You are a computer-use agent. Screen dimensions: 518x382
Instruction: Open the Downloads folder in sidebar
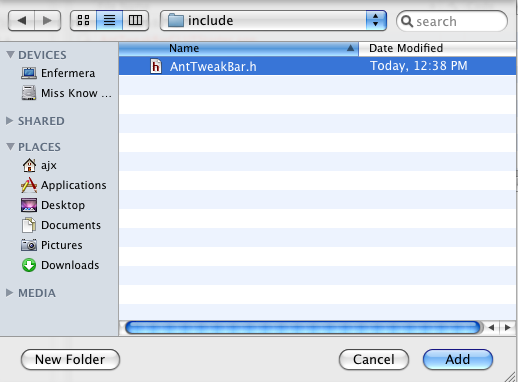[60, 265]
